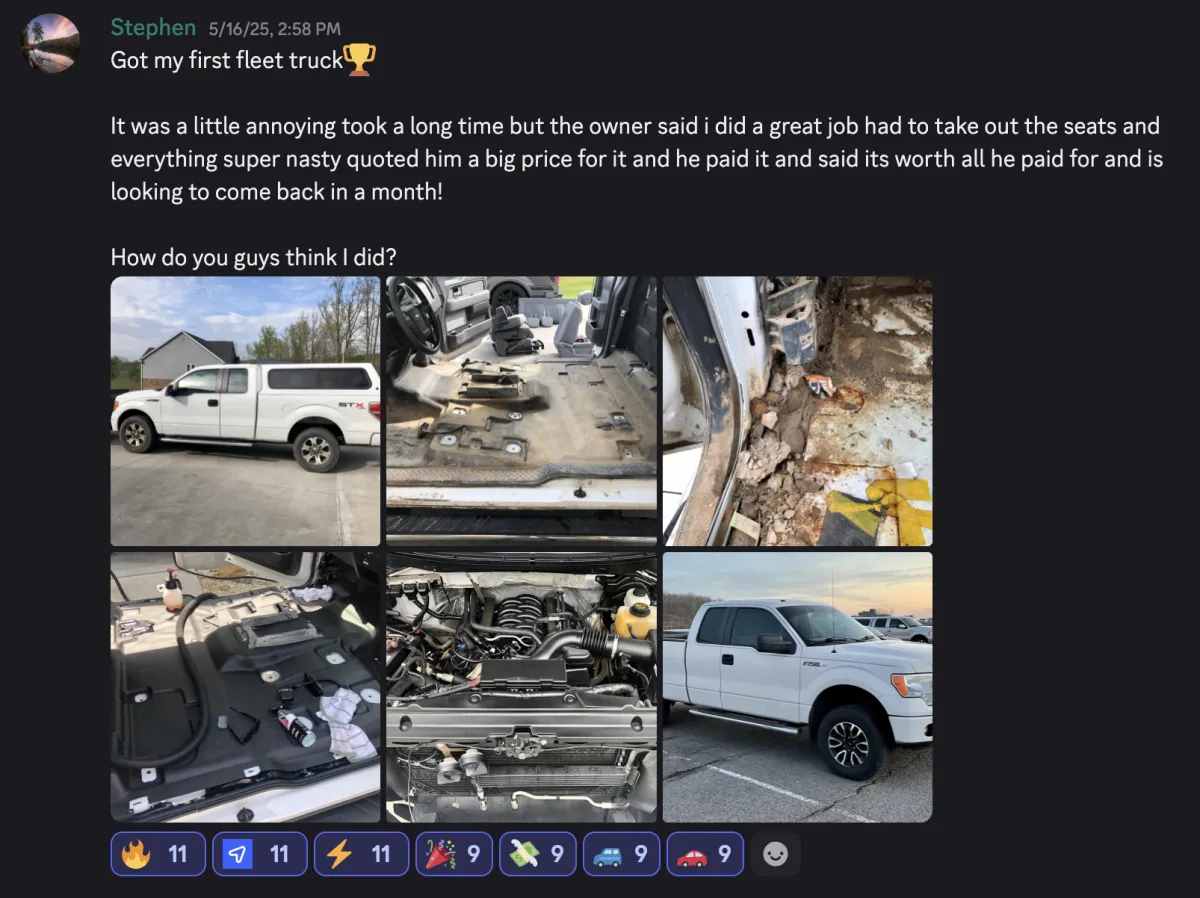Open the stripped dirty truck floor photo

[x=521, y=411]
